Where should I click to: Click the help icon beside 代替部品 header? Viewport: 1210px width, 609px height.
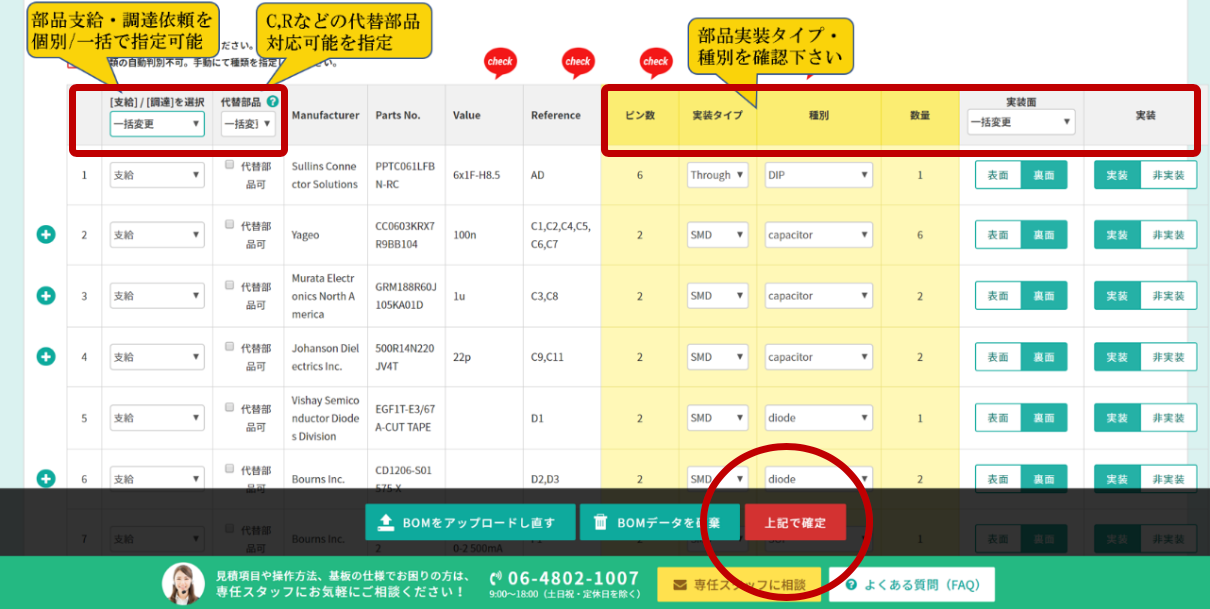tap(272, 101)
